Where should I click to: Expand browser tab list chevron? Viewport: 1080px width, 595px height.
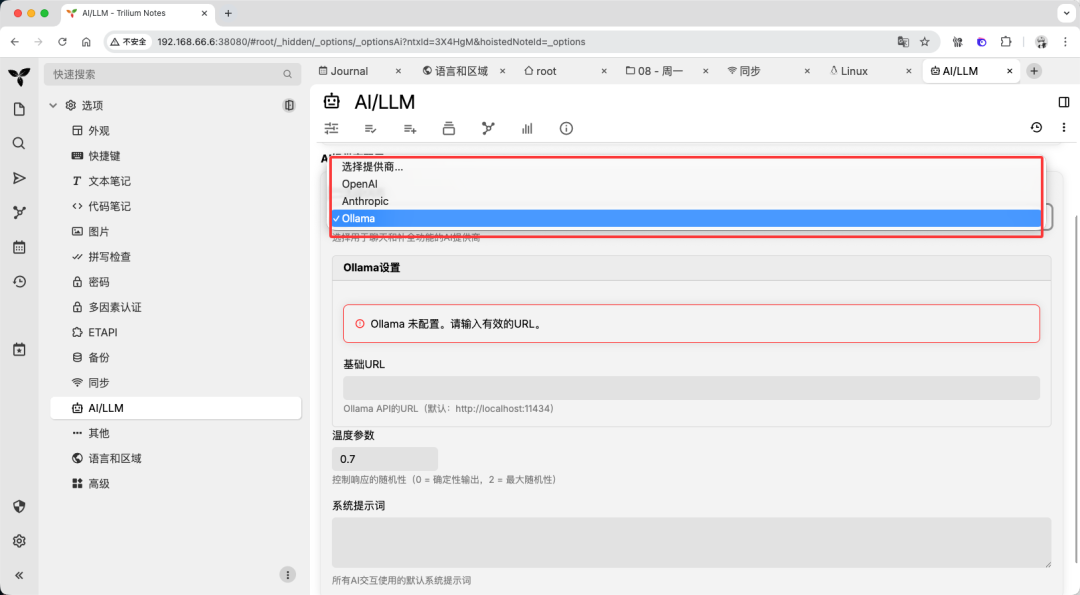pos(1067,13)
